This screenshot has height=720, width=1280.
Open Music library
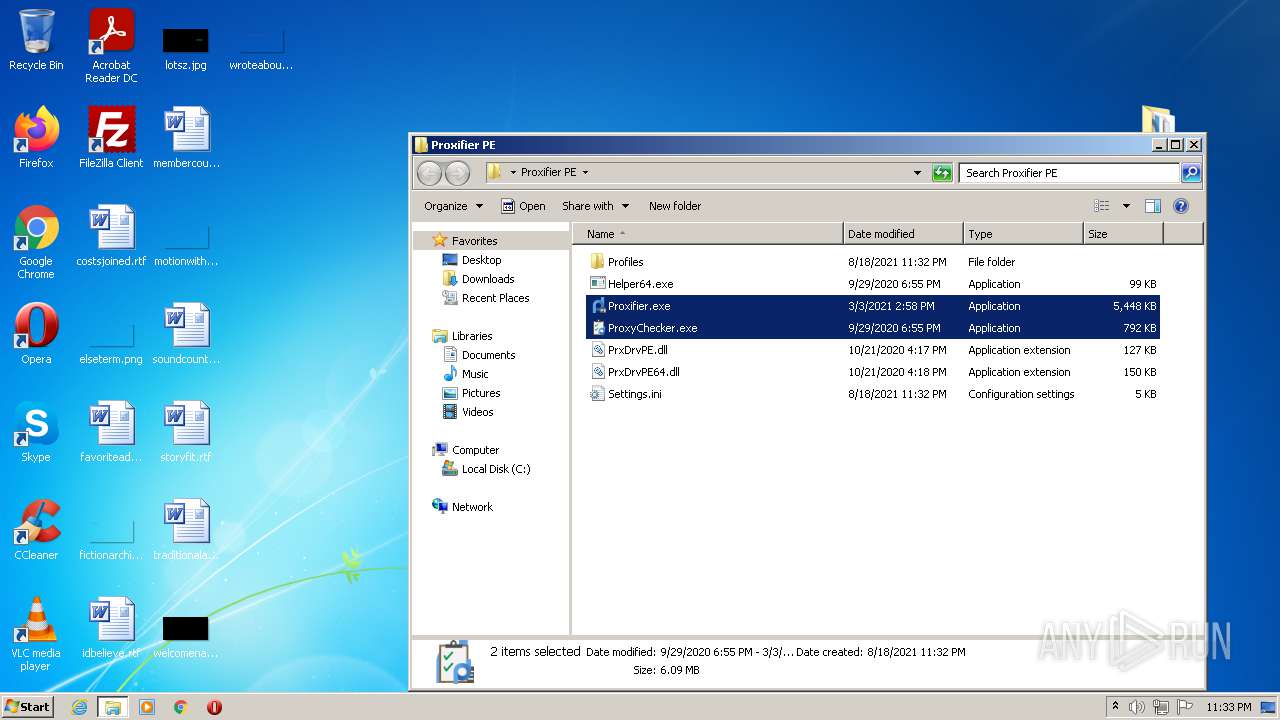pyautogui.click(x=475, y=374)
